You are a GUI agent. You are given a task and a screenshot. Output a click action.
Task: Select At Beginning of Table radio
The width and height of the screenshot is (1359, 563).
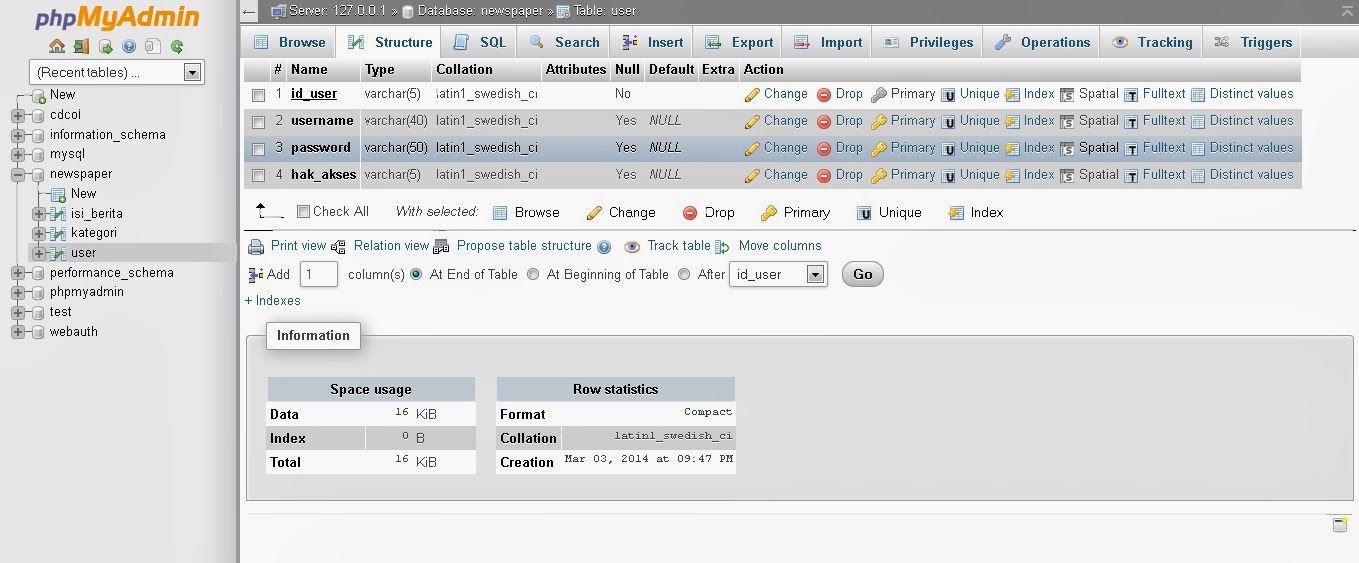tap(533, 274)
